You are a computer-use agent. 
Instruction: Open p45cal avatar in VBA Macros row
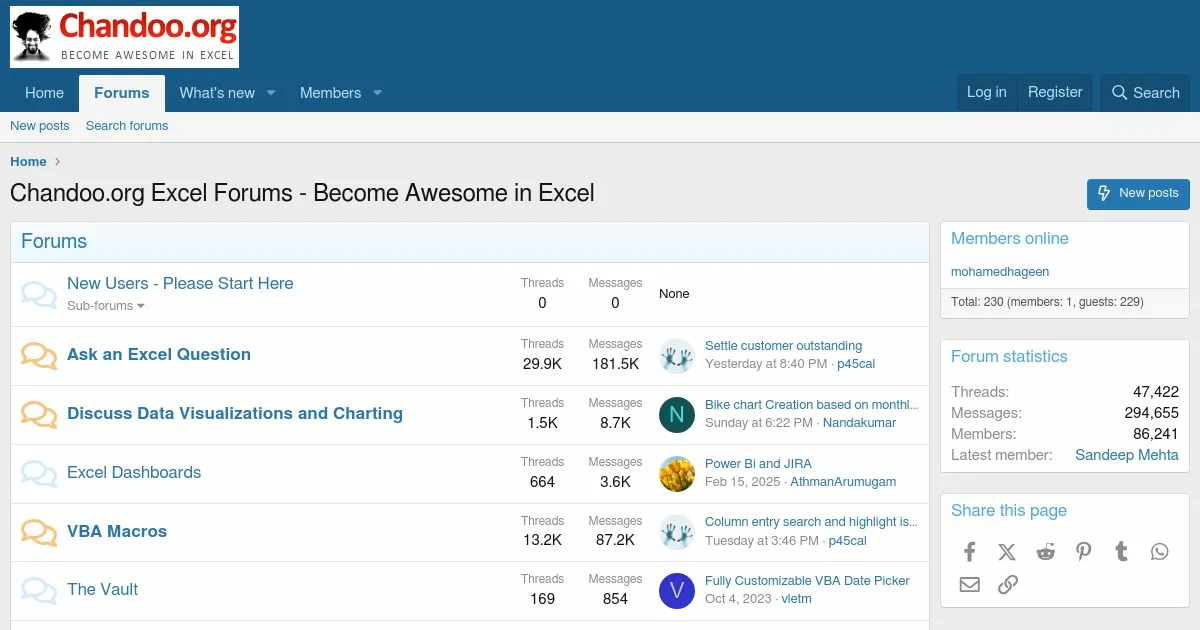coord(677,532)
